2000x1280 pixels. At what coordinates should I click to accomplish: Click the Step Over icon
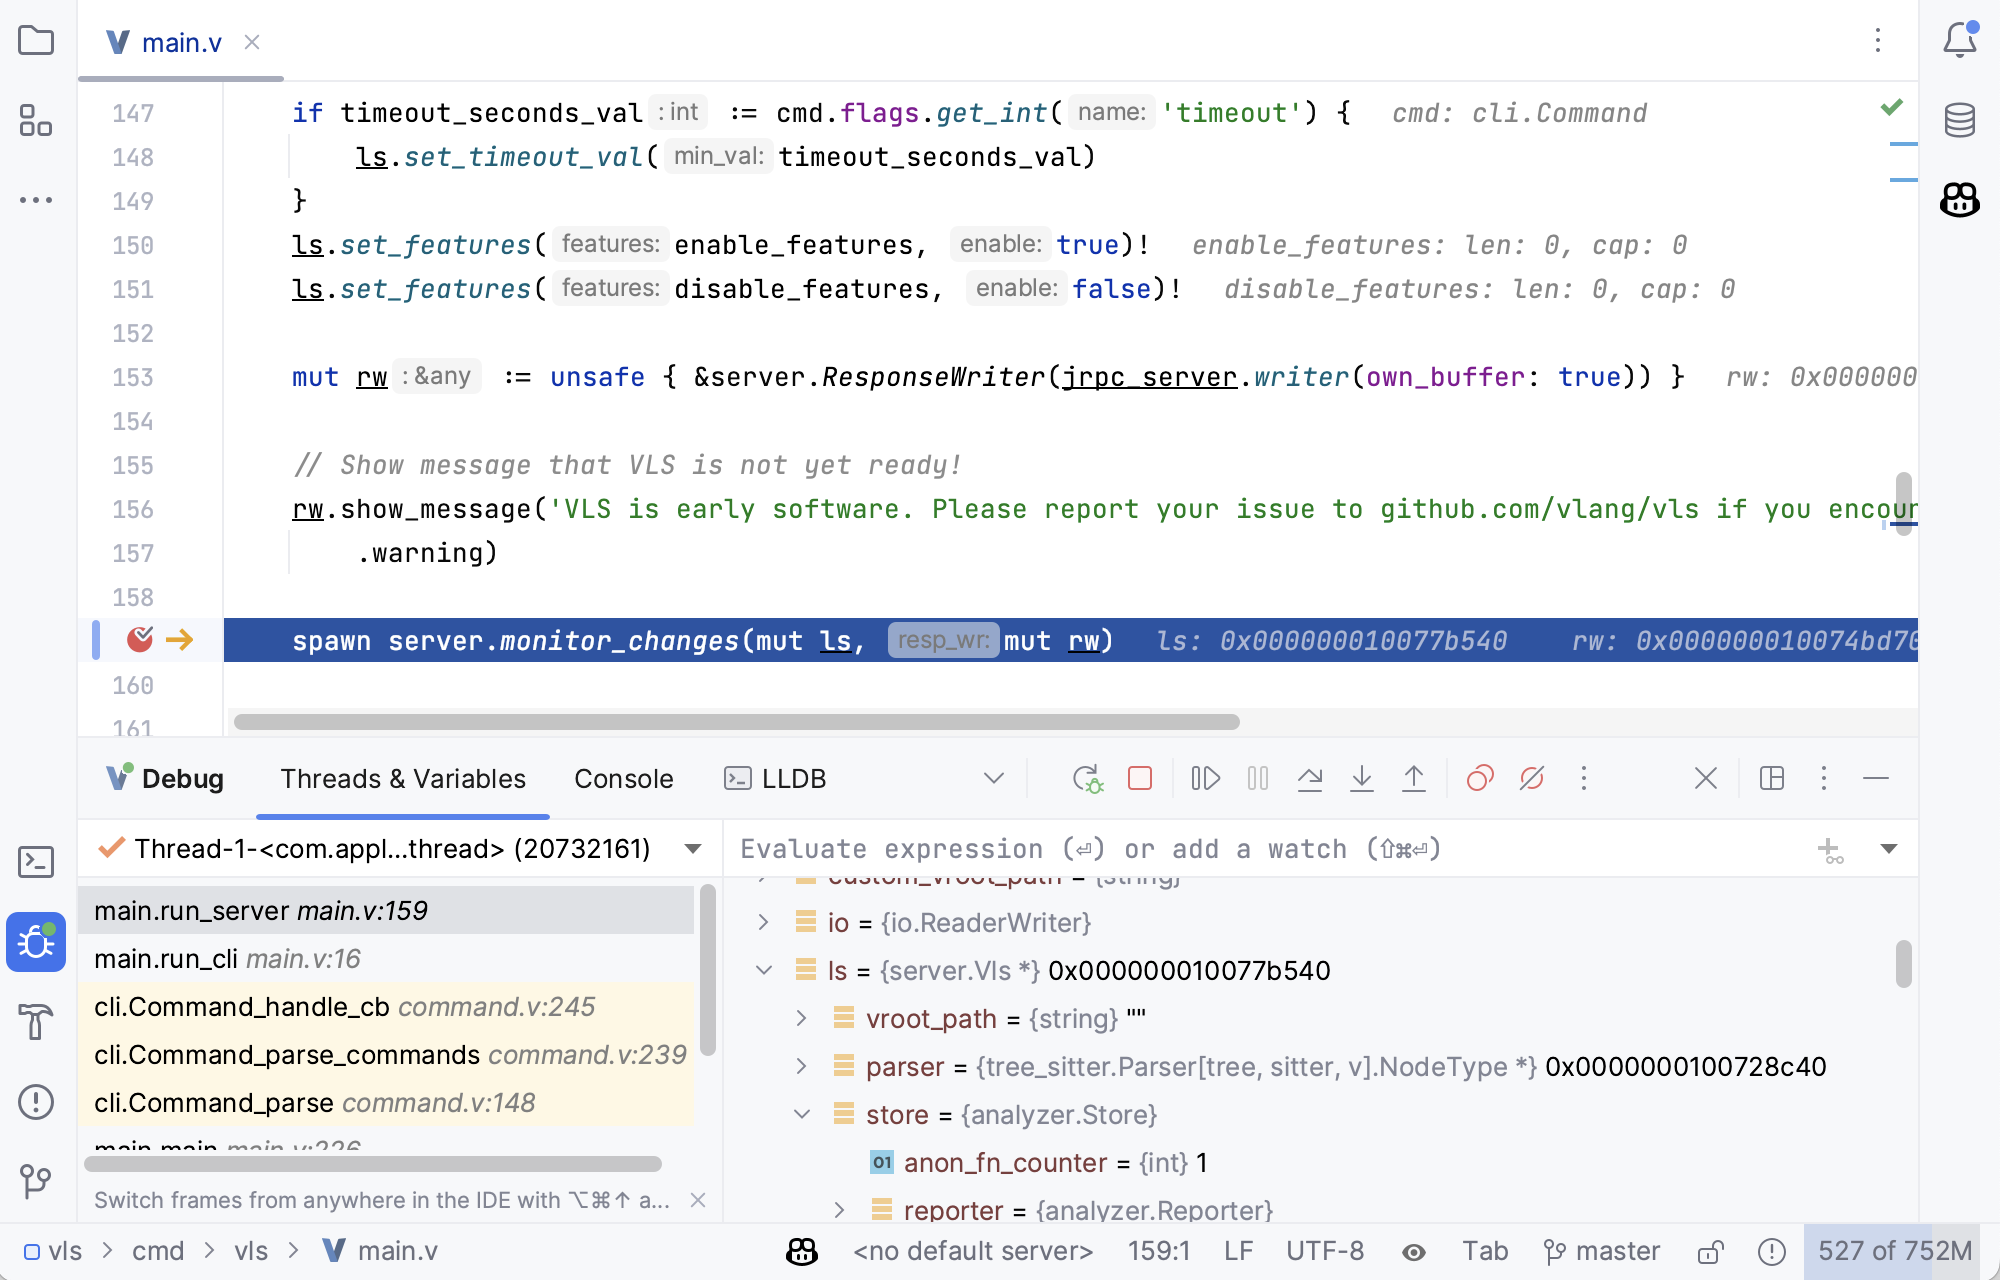click(1309, 779)
